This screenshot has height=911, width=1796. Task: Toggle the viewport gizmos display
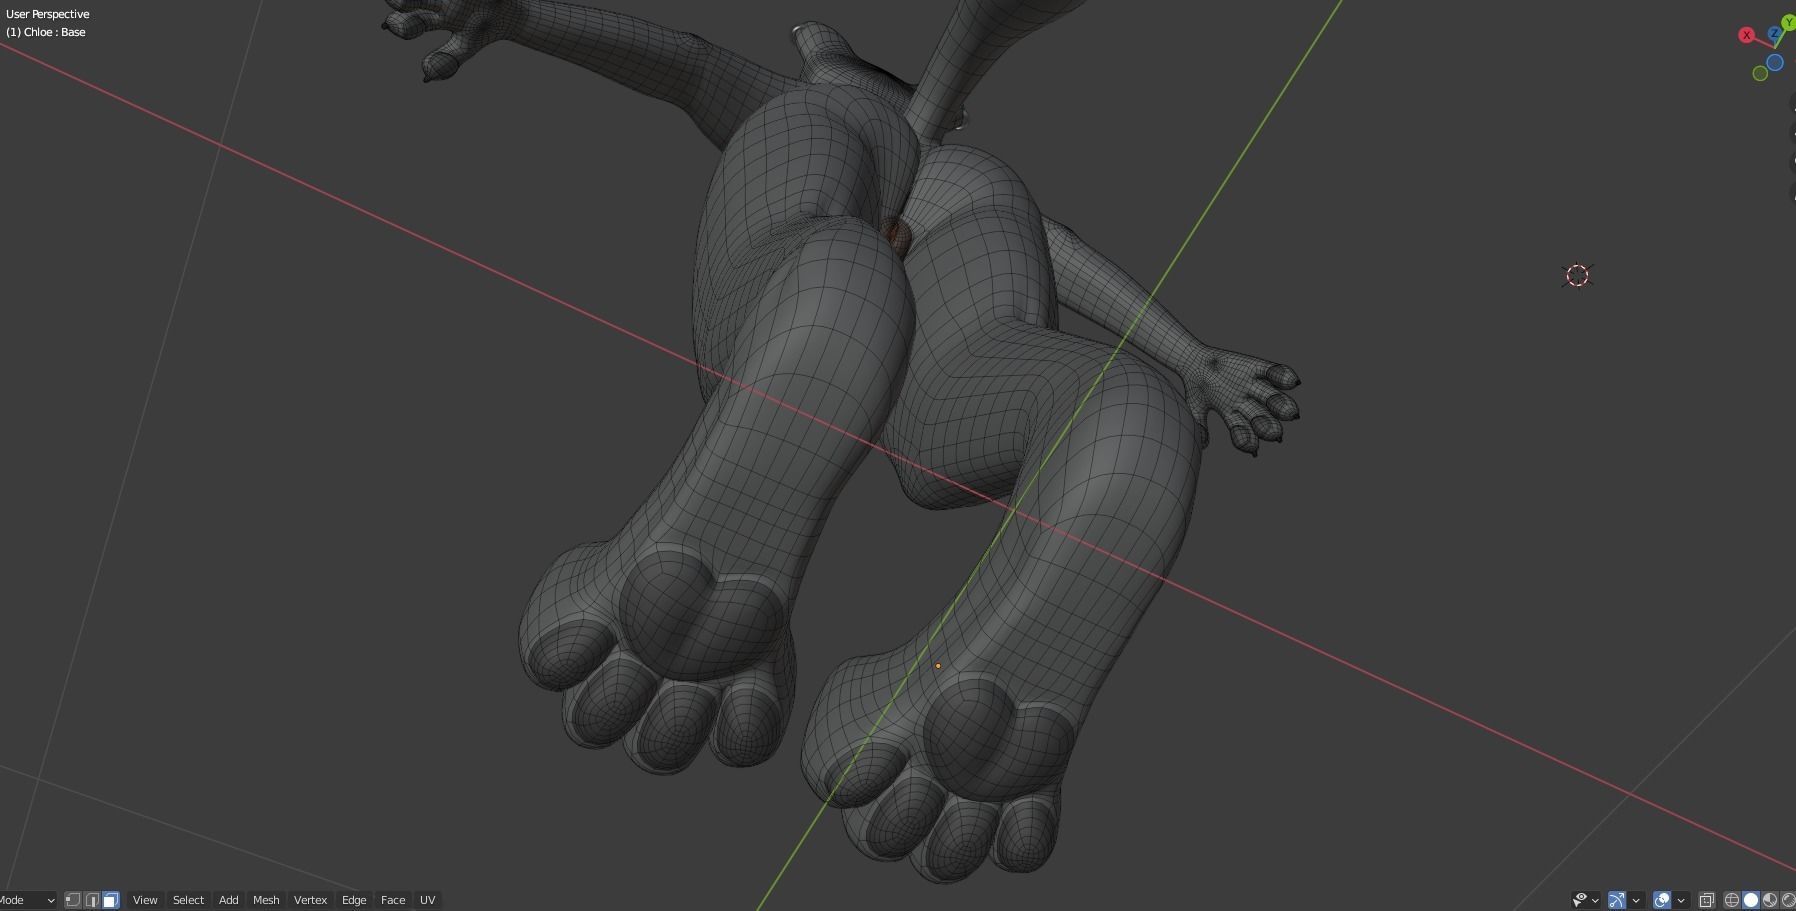(1617, 900)
